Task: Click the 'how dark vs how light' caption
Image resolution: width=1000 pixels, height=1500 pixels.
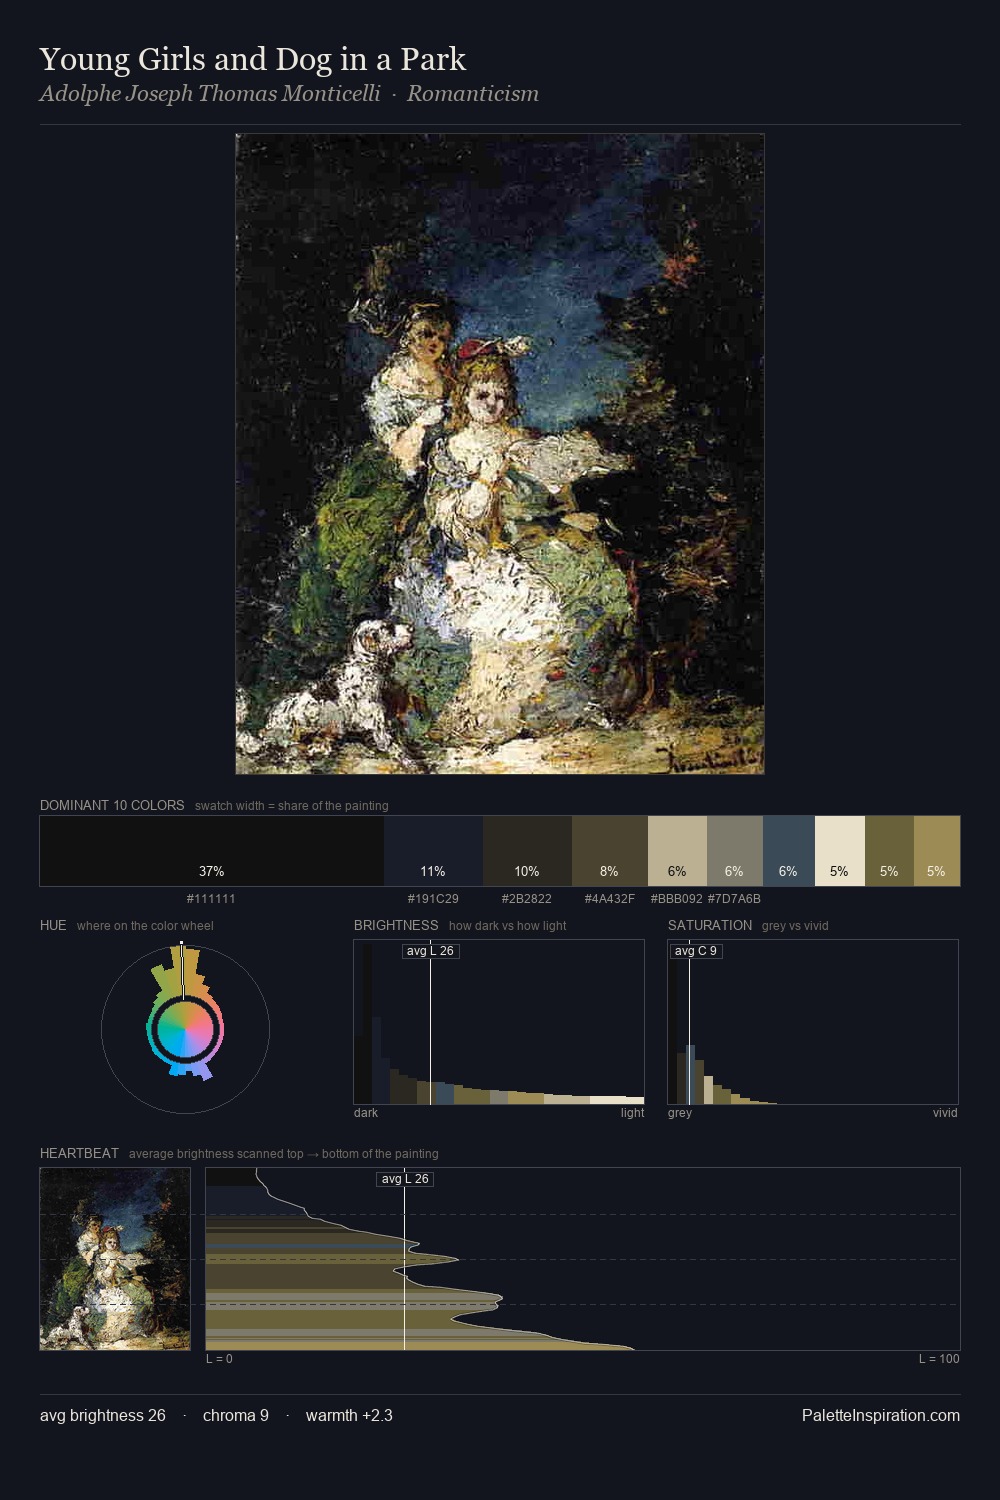Action: (508, 926)
